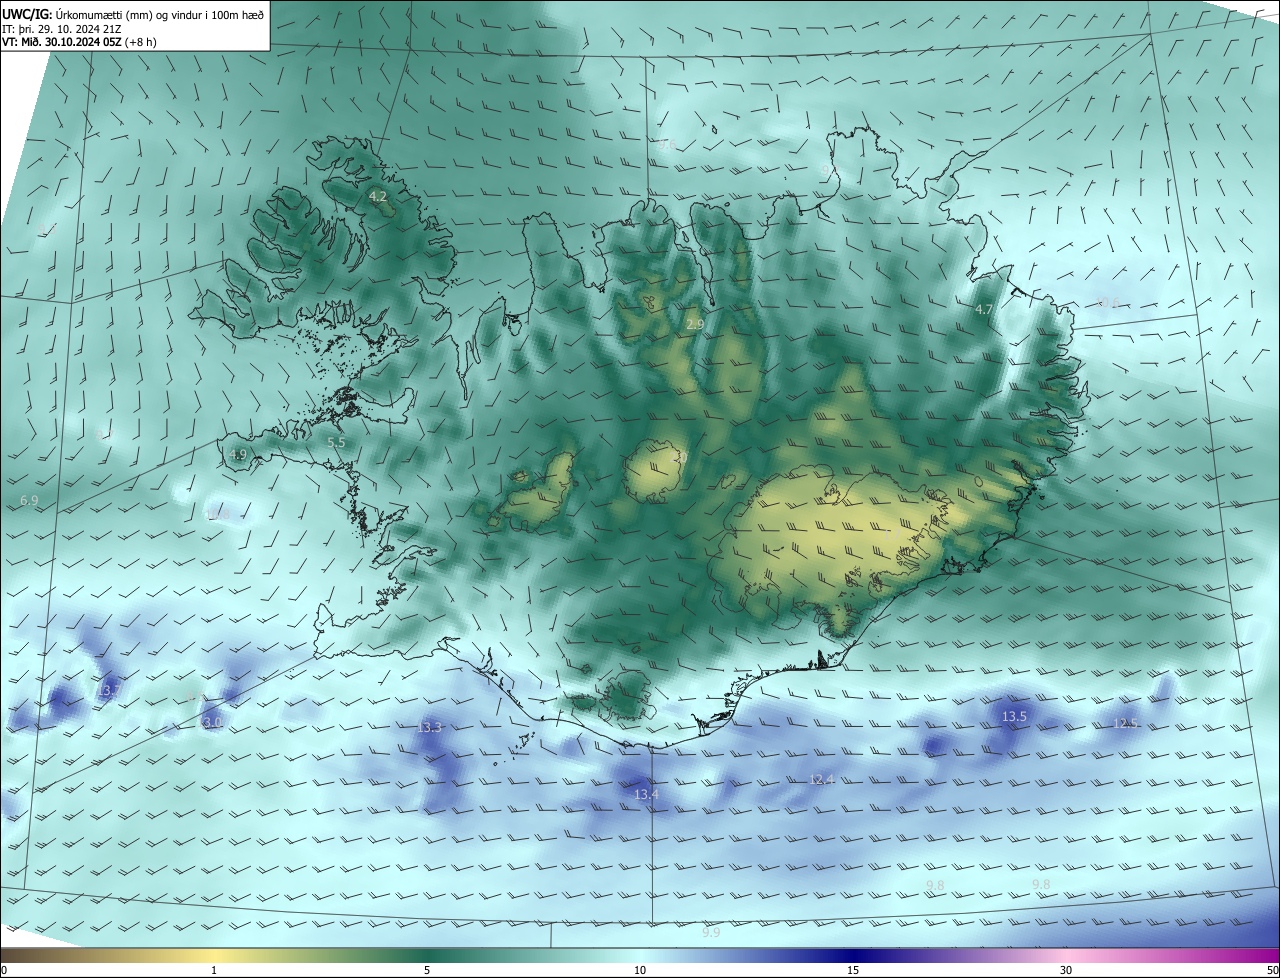Image resolution: width=1280 pixels, height=978 pixels.
Task: Click the 13.4 value label on the map
Action: point(647,794)
